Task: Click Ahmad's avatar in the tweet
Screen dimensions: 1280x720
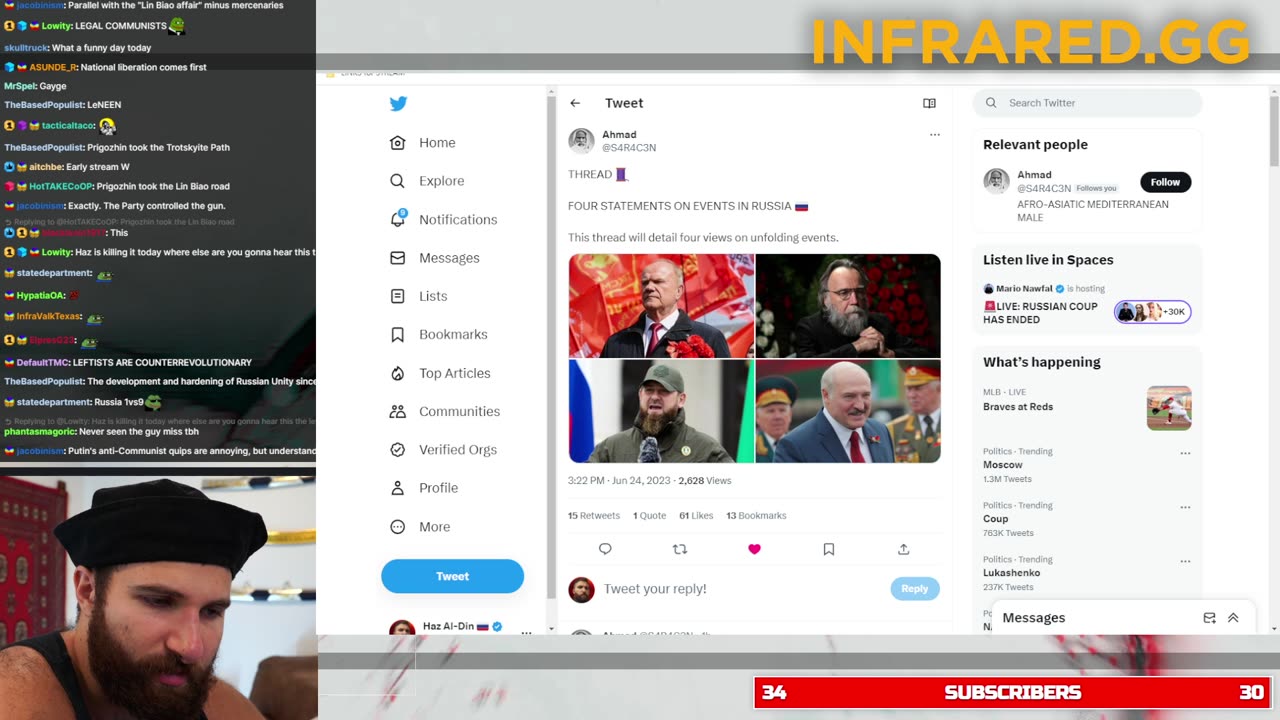Action: 581,141
